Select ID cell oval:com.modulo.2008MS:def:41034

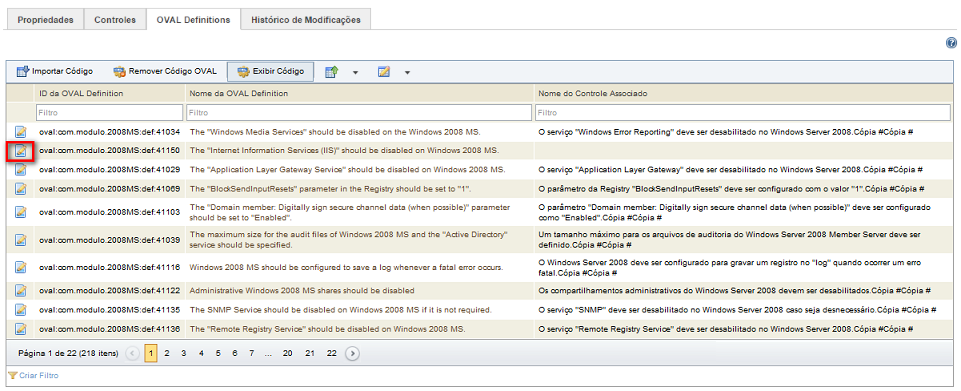pos(109,132)
